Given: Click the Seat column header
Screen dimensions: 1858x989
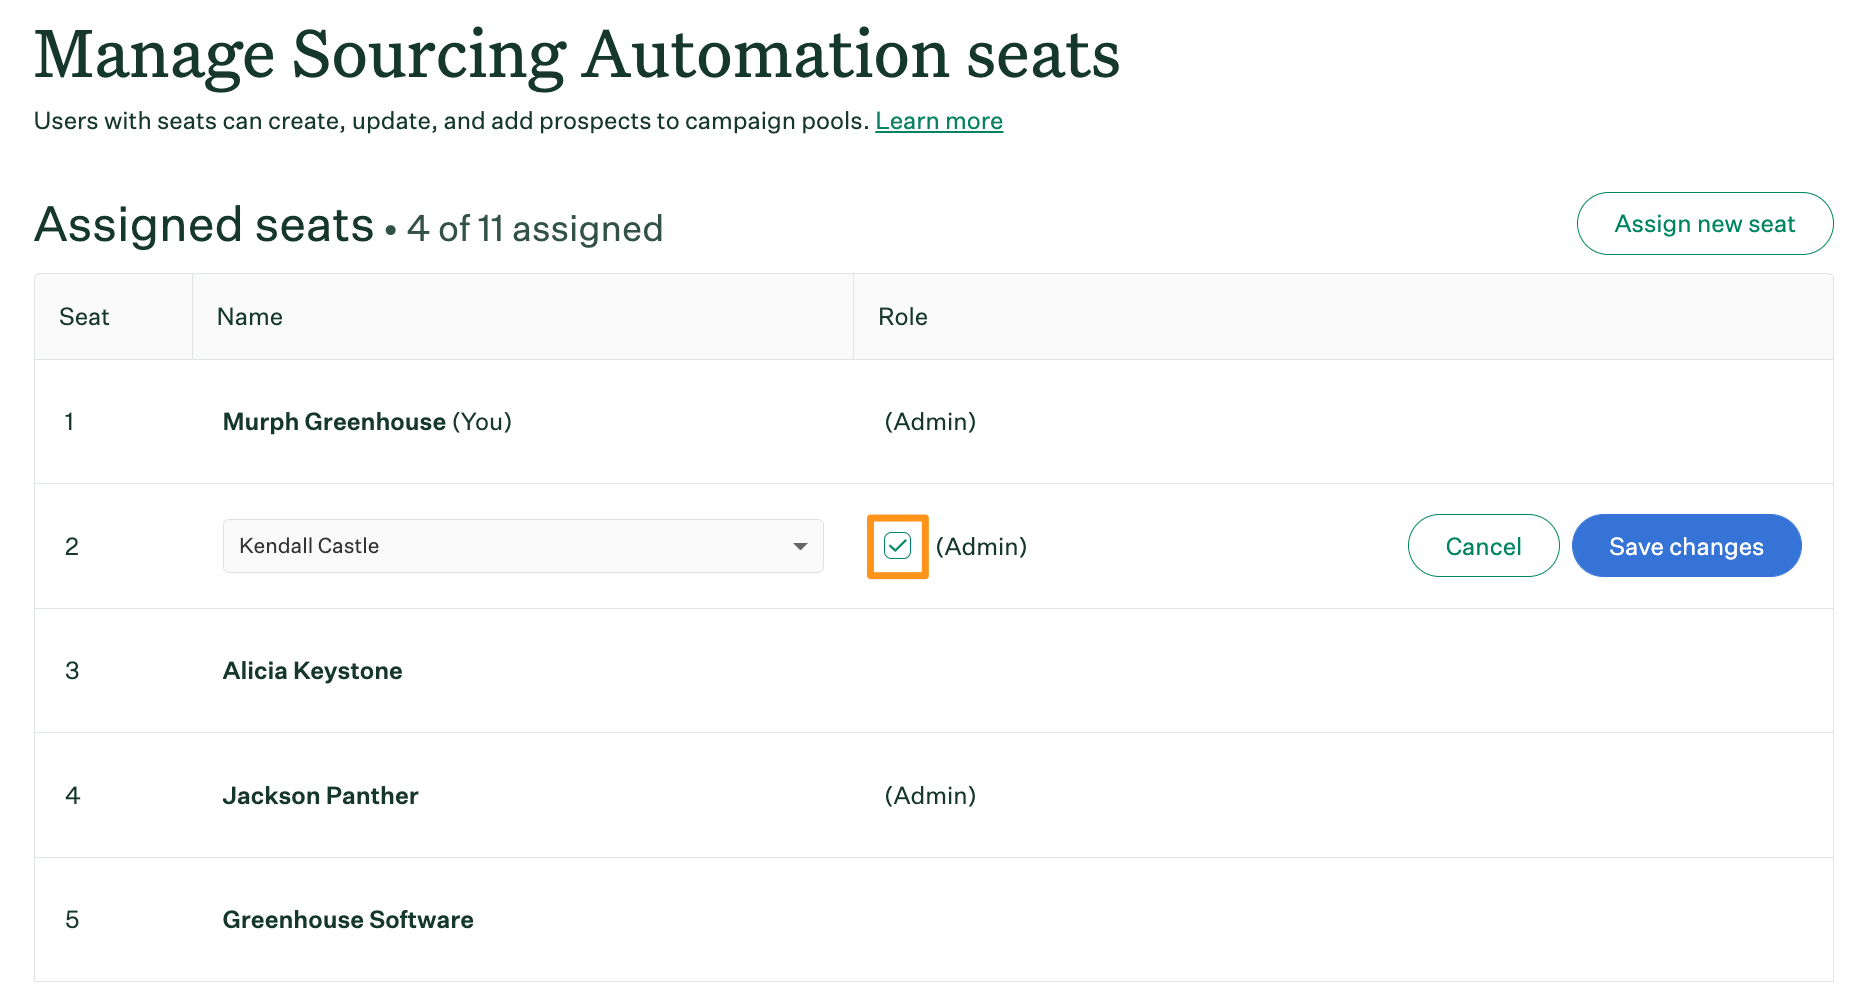Looking at the screenshot, I should pyautogui.click(x=84, y=316).
